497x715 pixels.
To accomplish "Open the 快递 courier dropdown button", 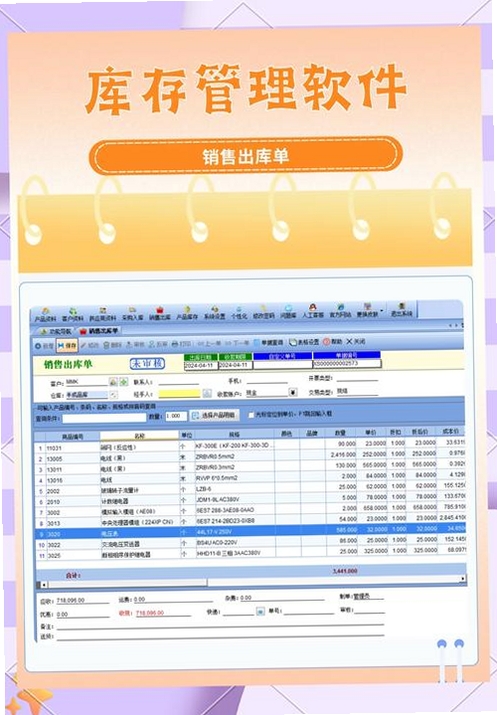I will click(260, 611).
